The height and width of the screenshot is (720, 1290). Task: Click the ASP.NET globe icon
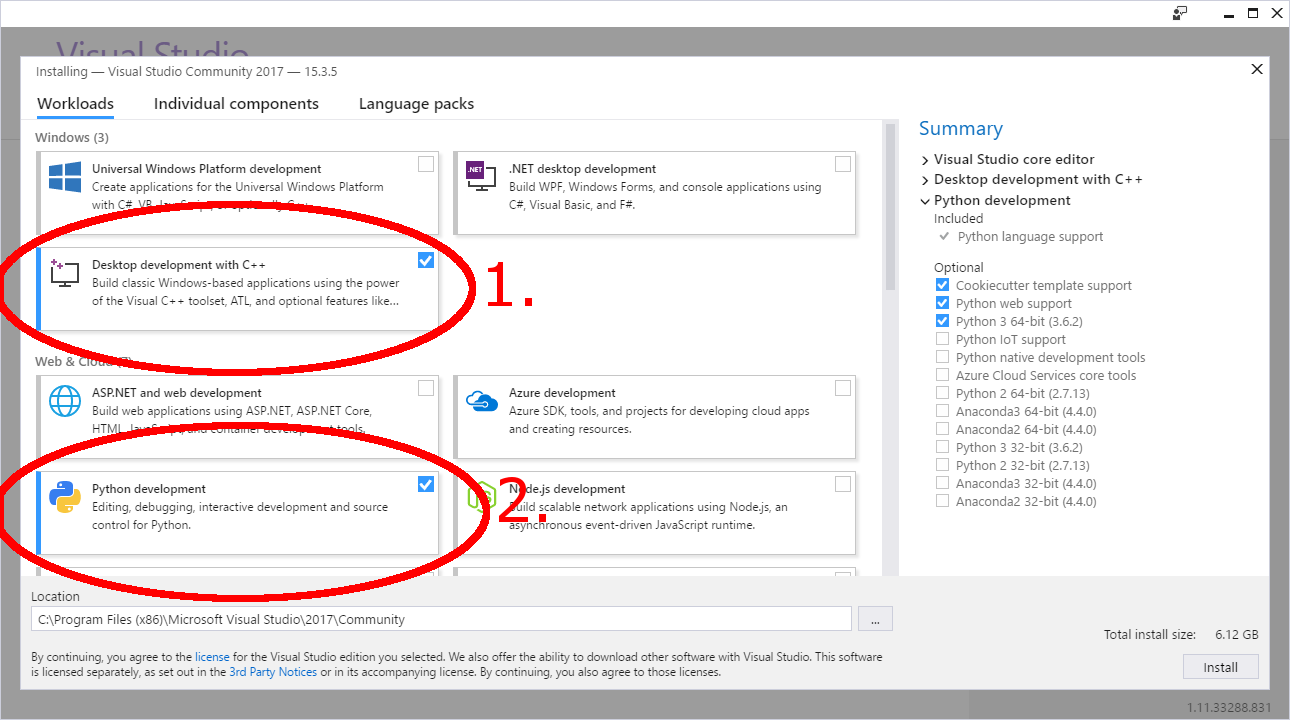tap(65, 401)
